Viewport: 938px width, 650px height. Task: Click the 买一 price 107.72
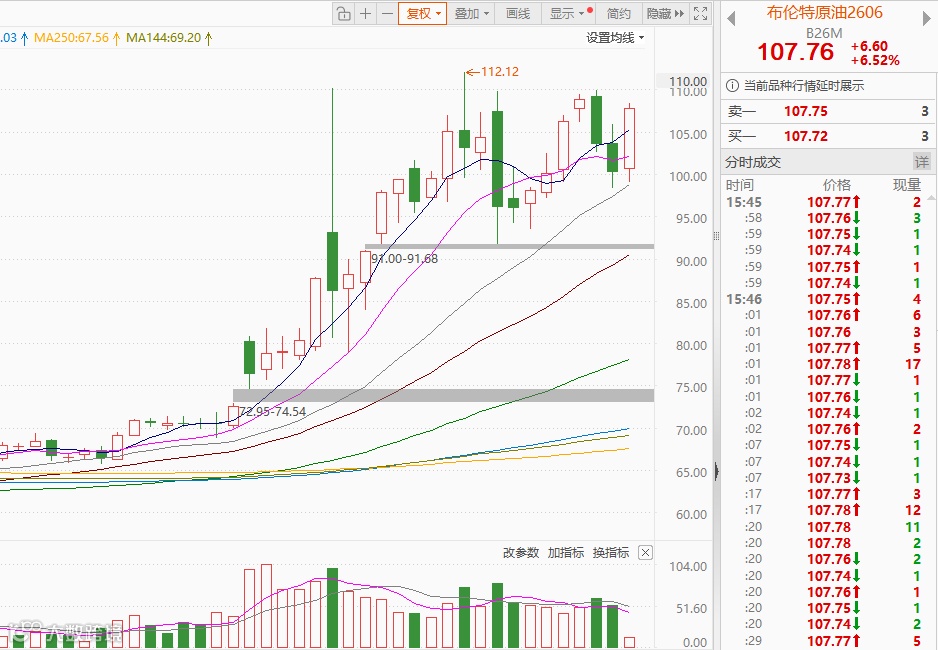(x=806, y=136)
